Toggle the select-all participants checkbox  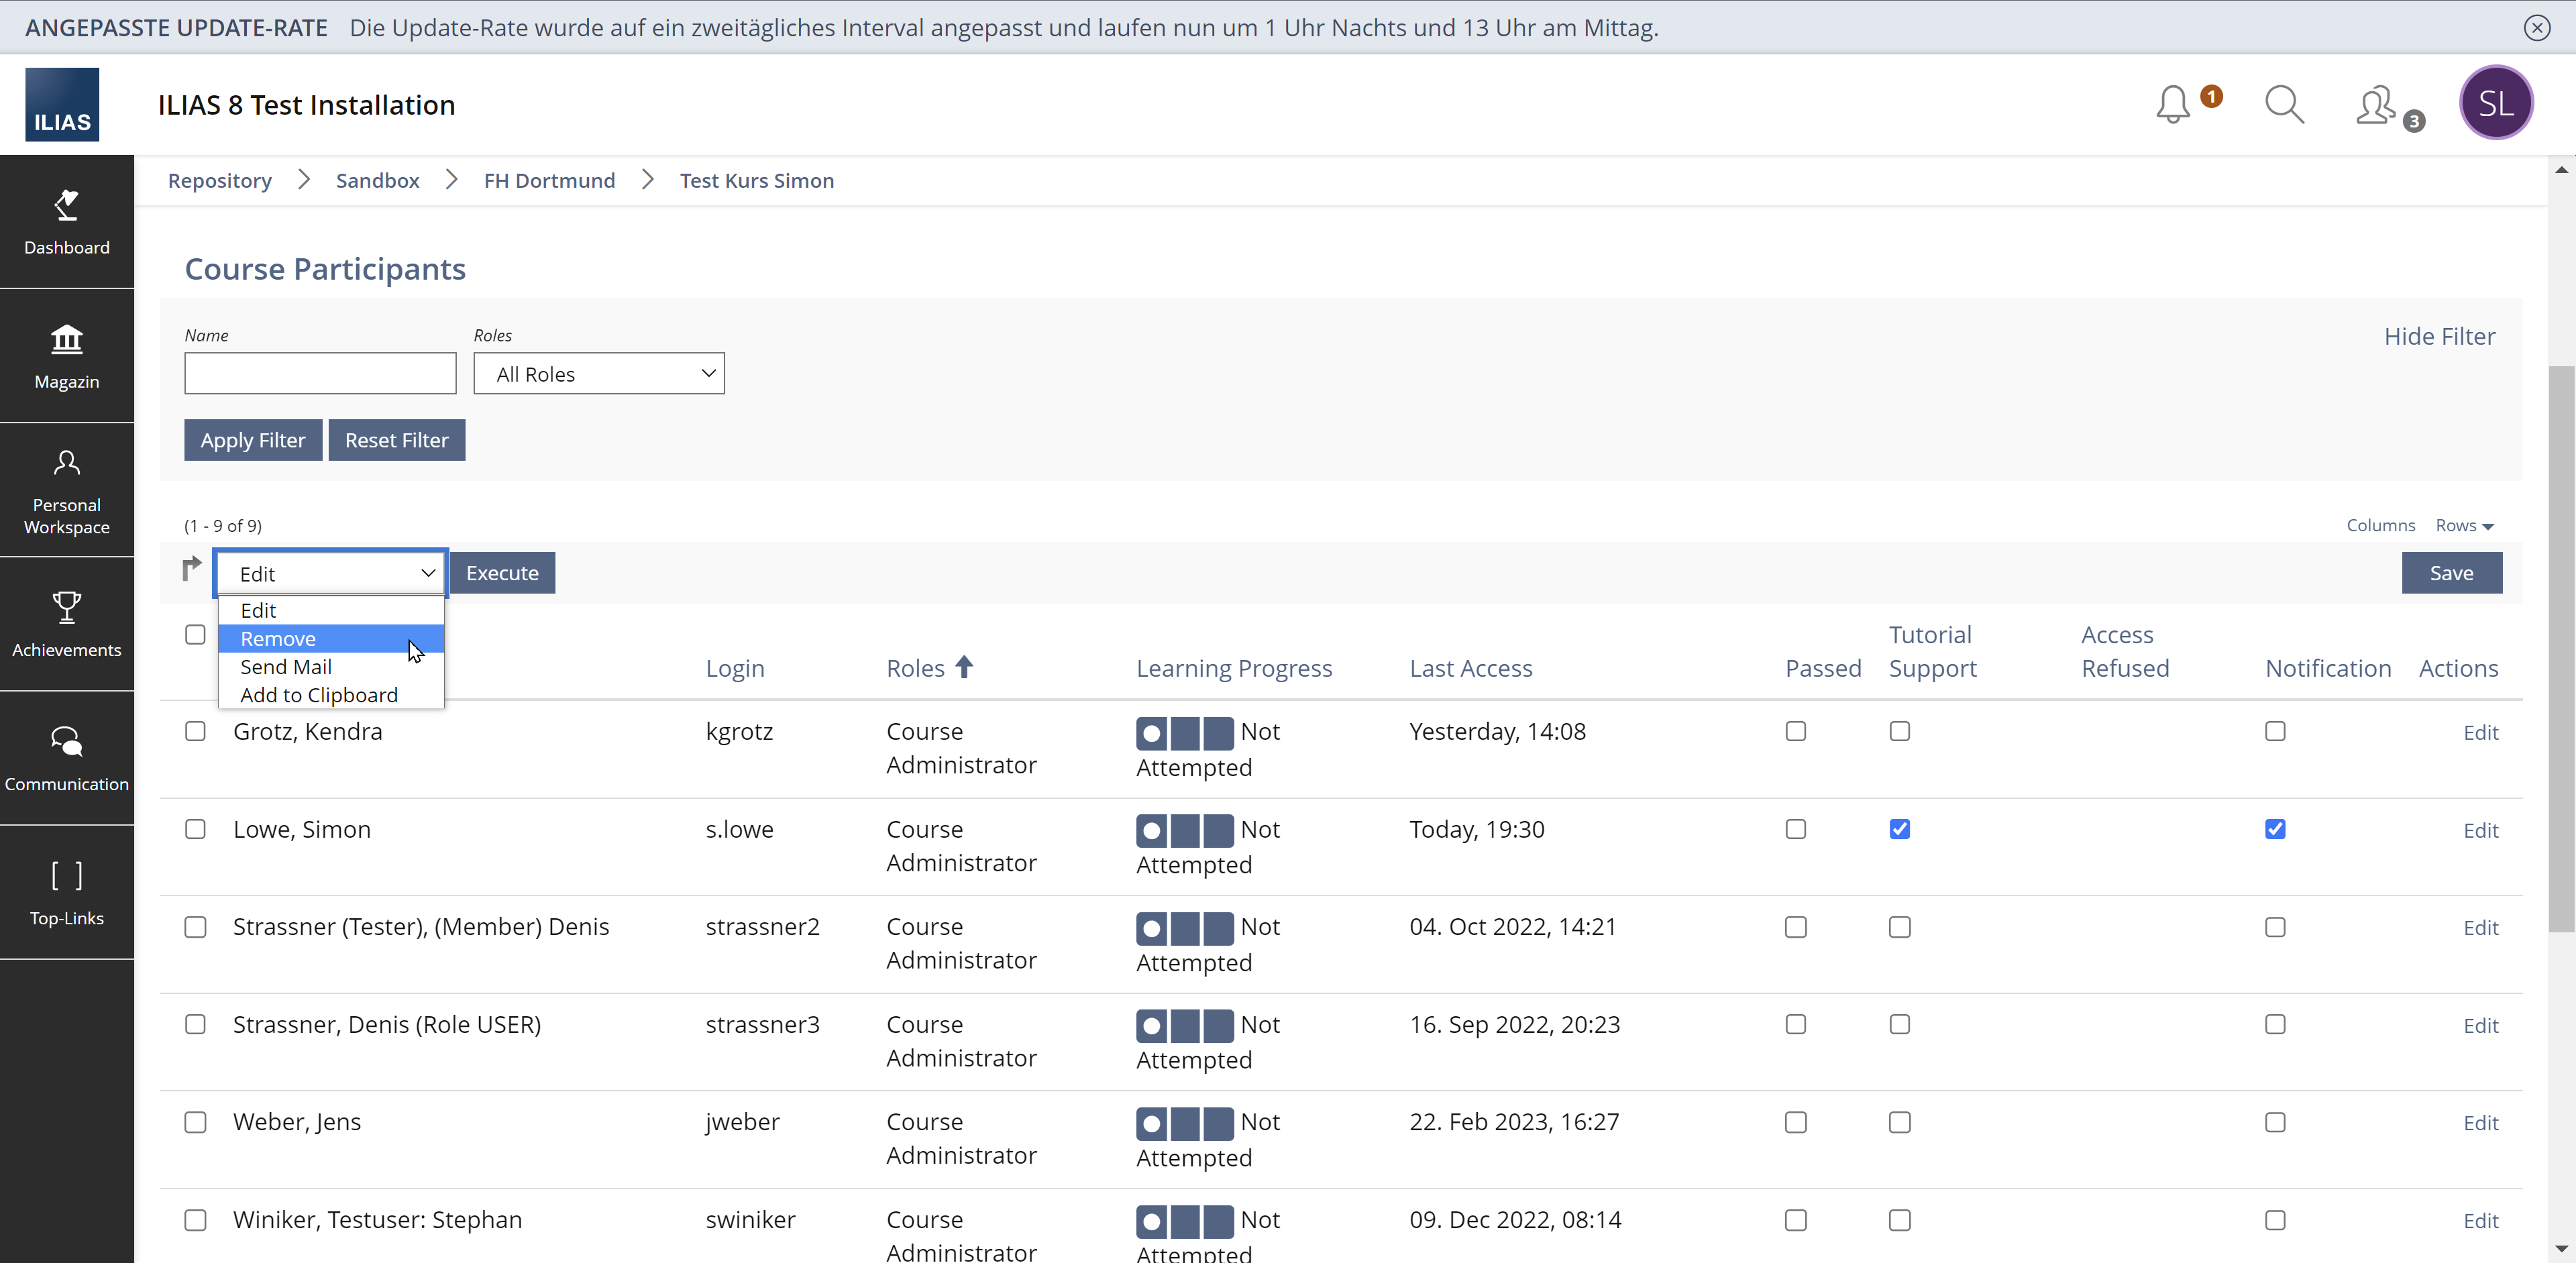(x=195, y=635)
